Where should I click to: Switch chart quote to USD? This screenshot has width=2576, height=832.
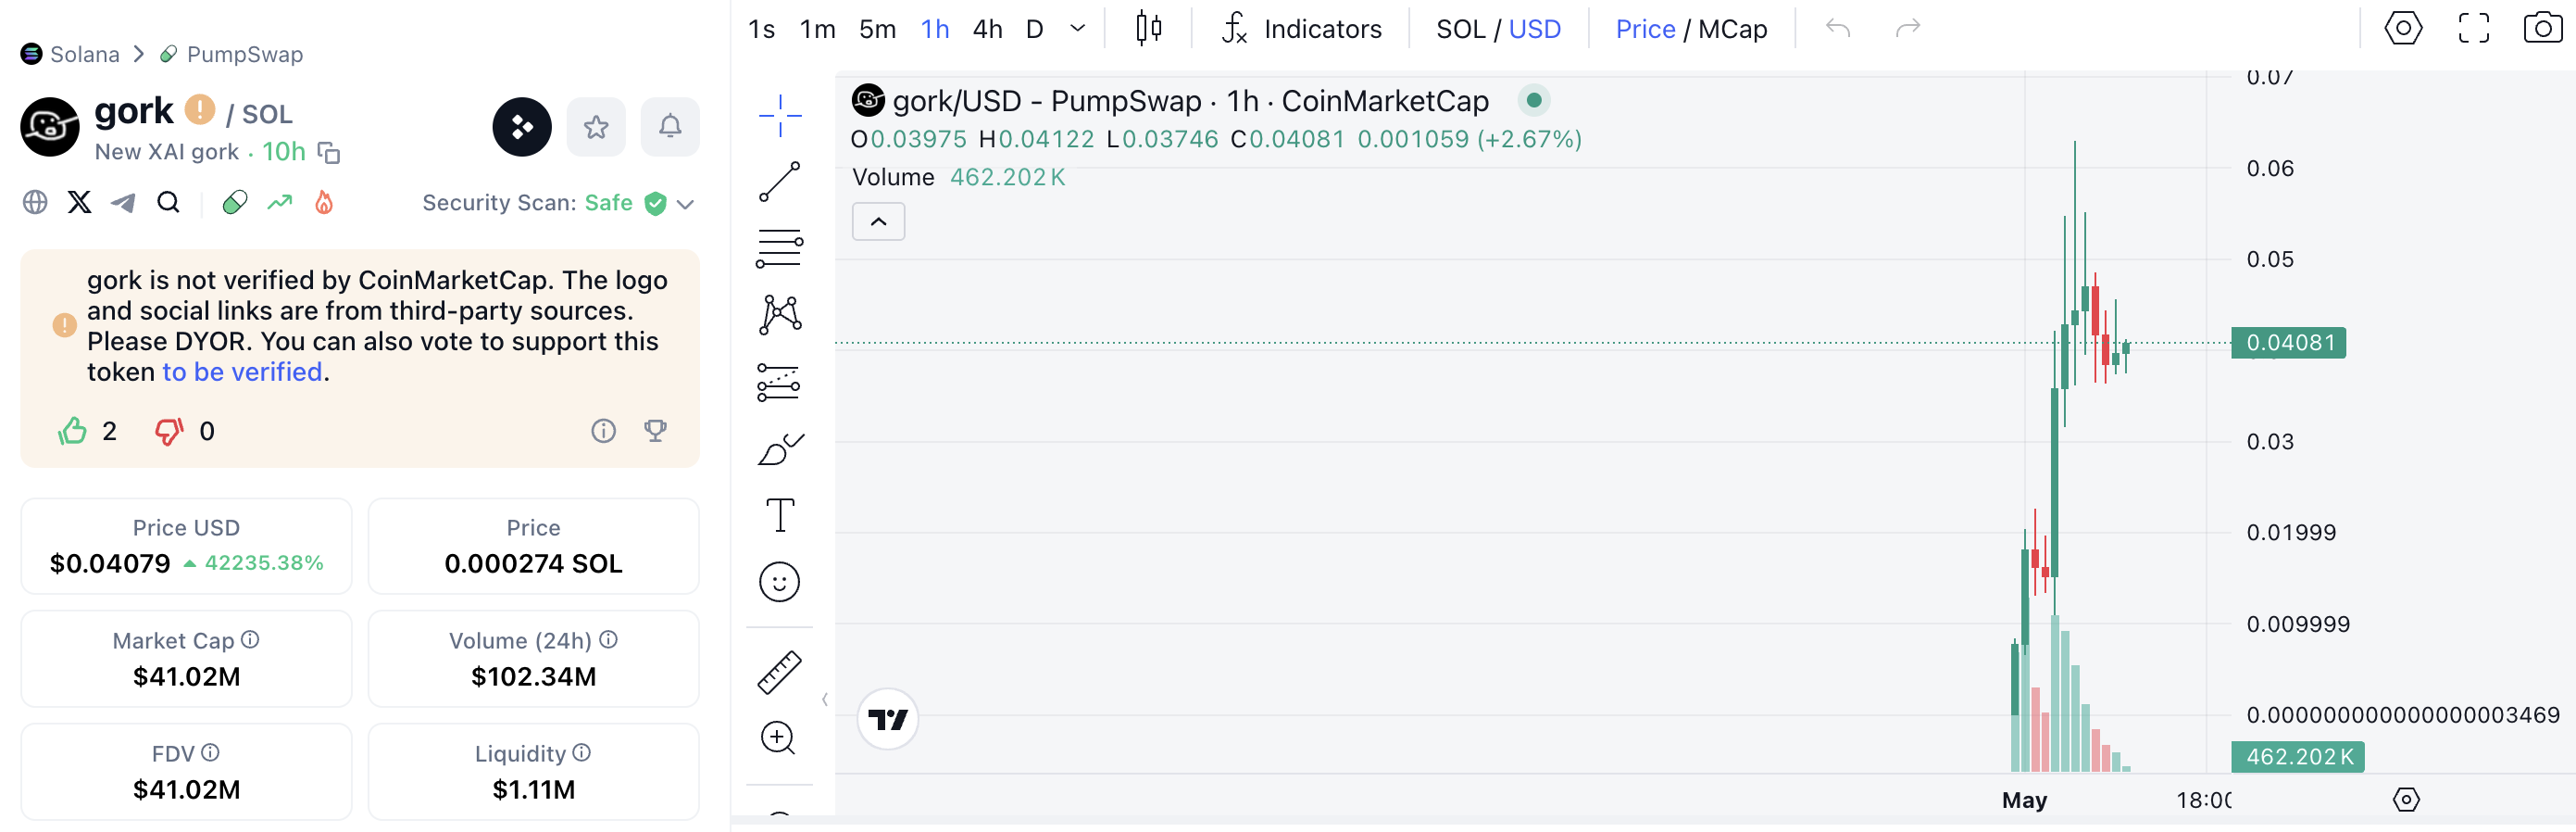(1535, 29)
